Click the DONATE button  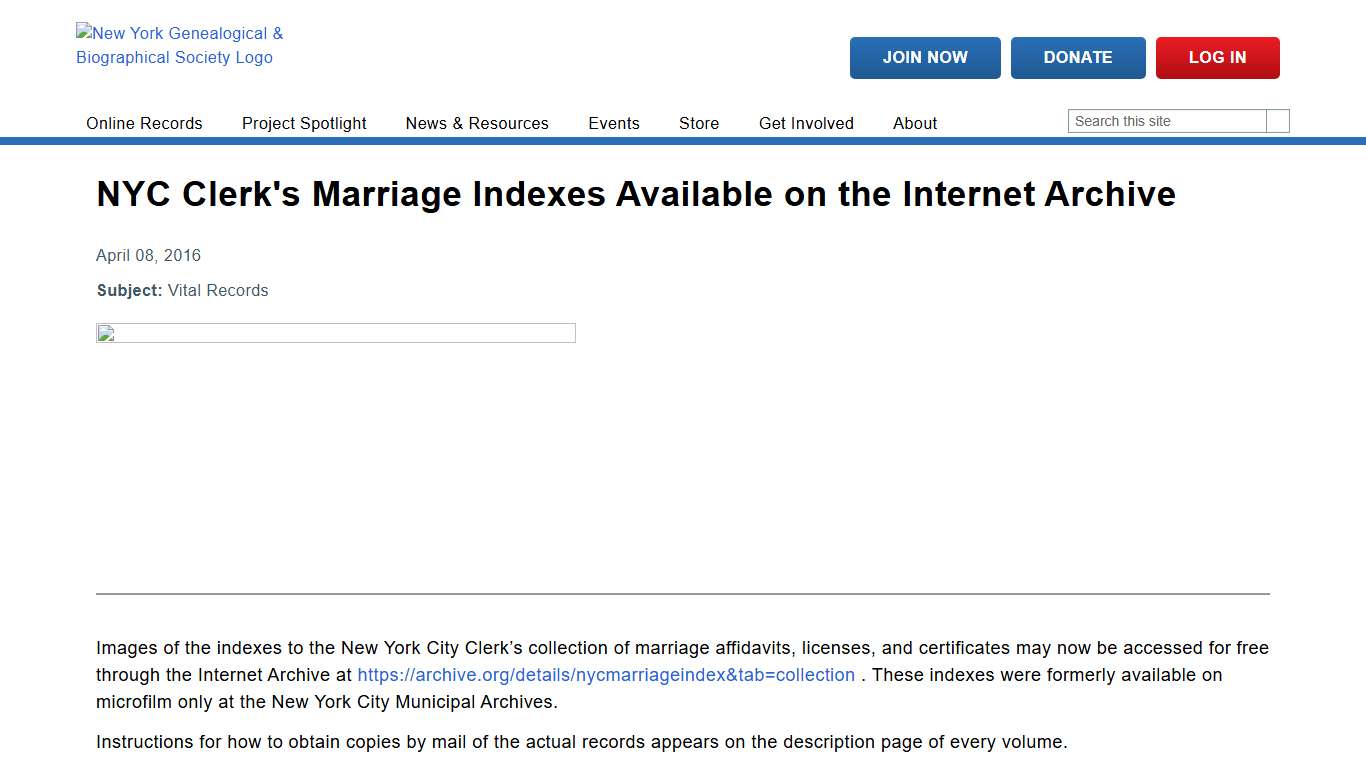pyautogui.click(x=1078, y=57)
